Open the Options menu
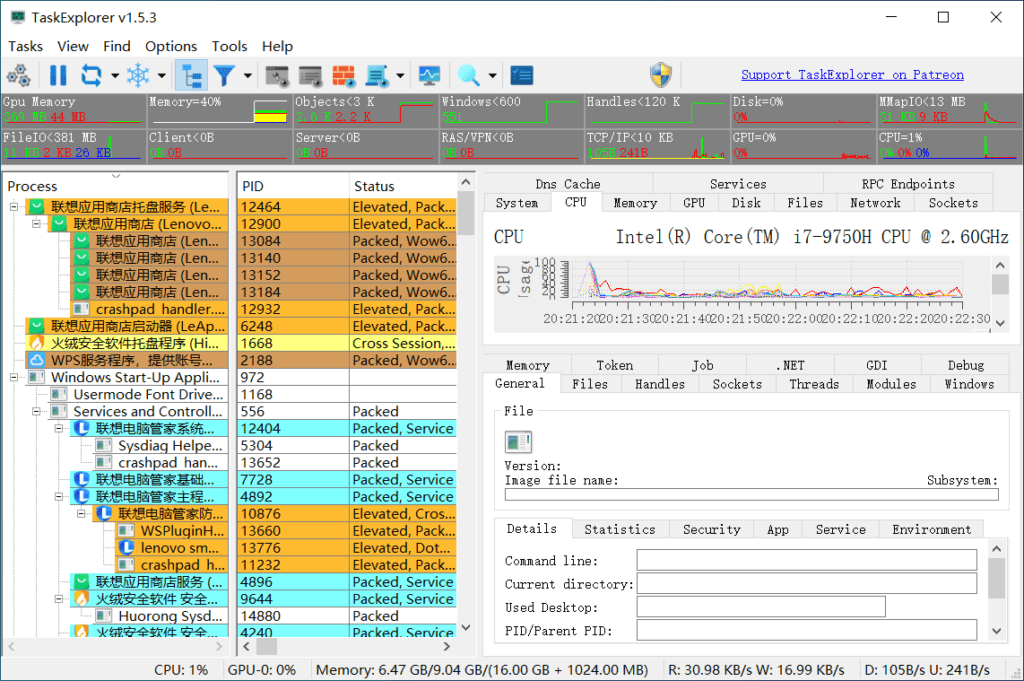This screenshot has width=1024, height=681. pos(171,46)
